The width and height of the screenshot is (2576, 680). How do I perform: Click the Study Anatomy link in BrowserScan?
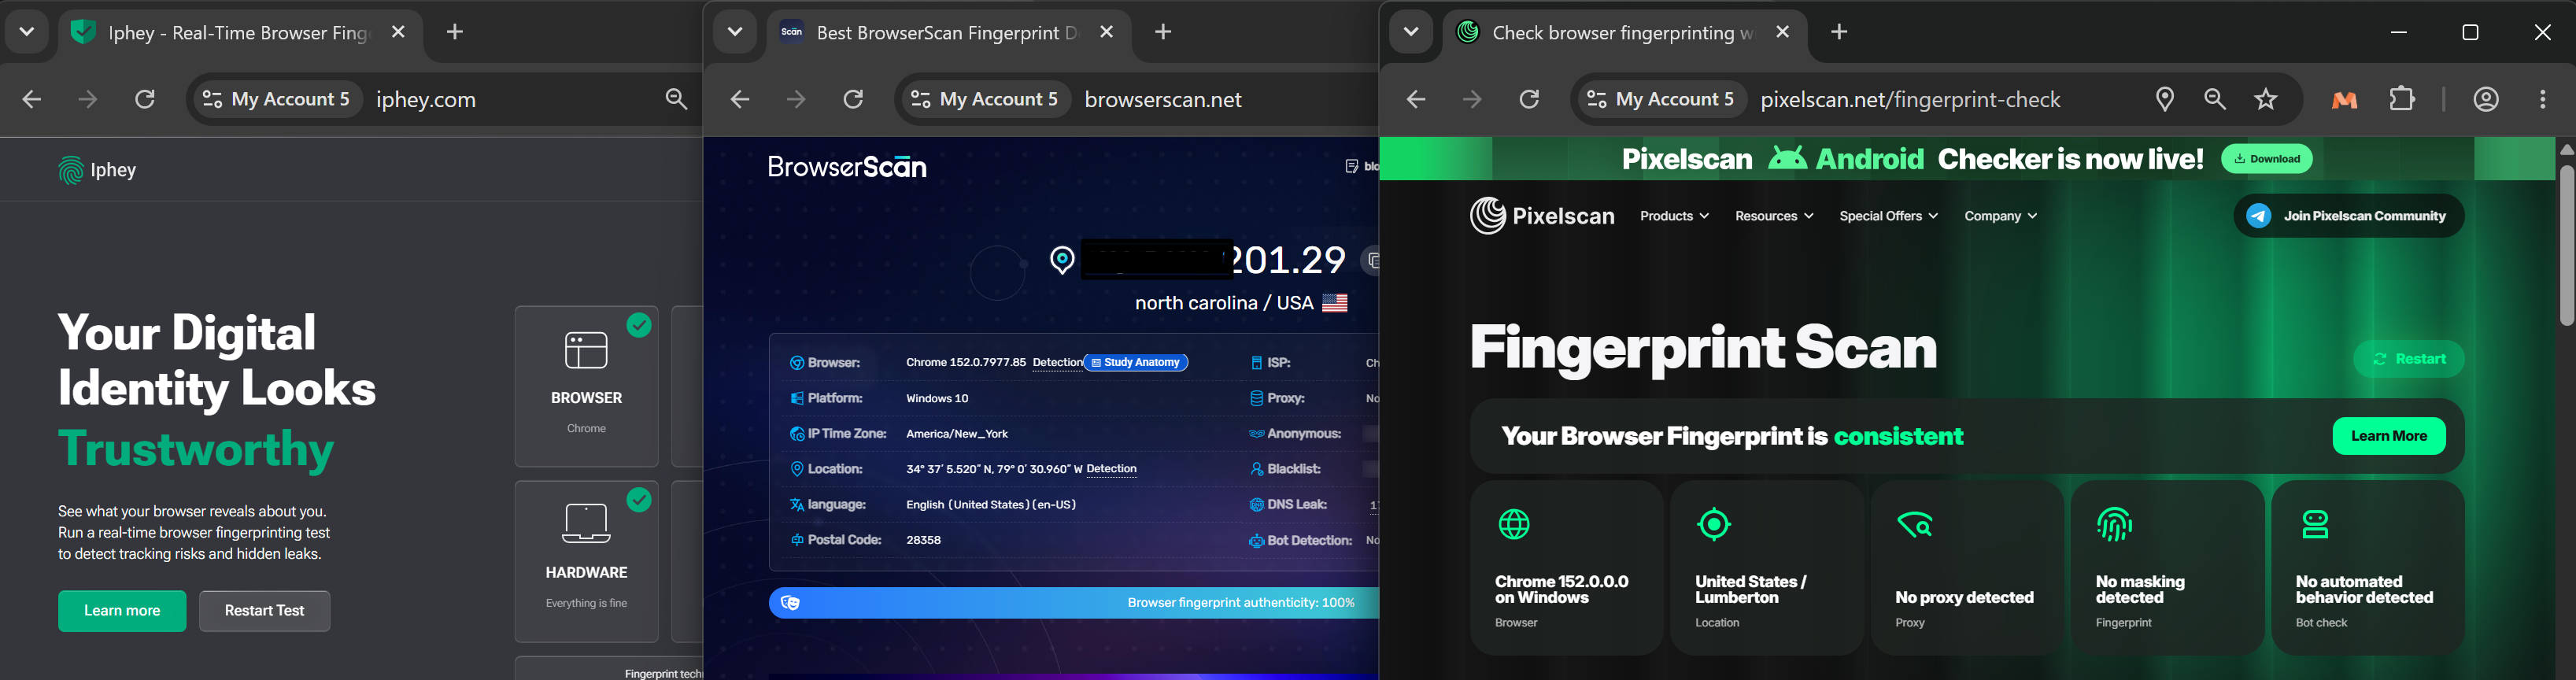(x=1136, y=362)
